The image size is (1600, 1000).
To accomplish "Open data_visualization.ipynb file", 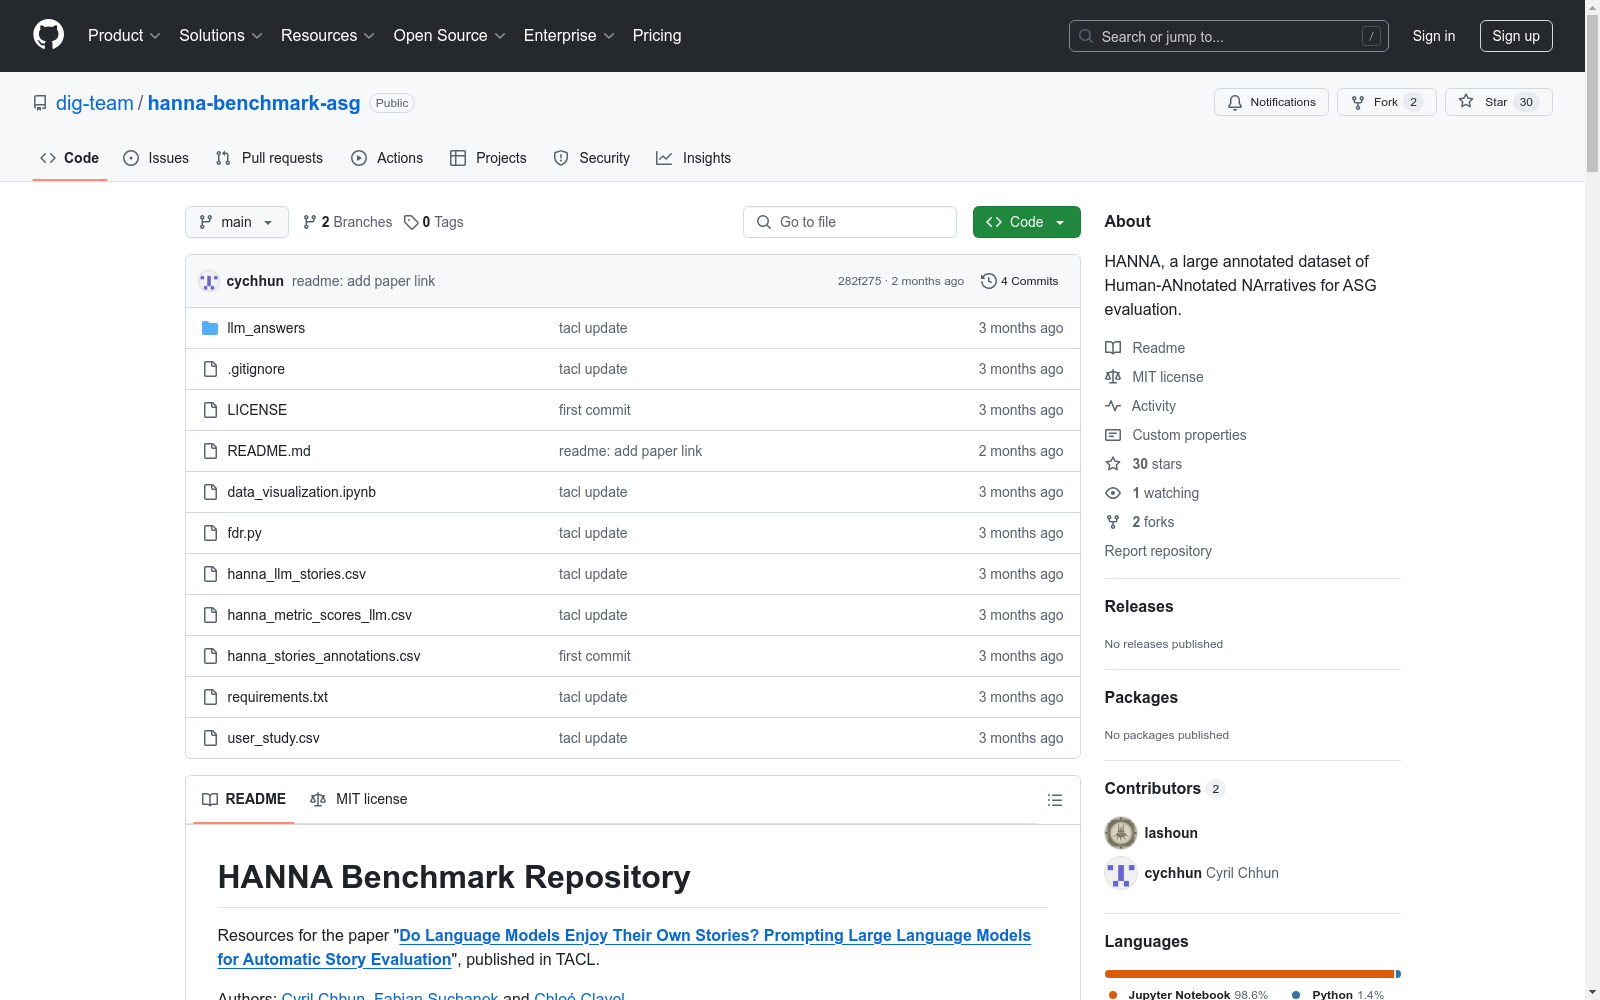I will tap(301, 492).
